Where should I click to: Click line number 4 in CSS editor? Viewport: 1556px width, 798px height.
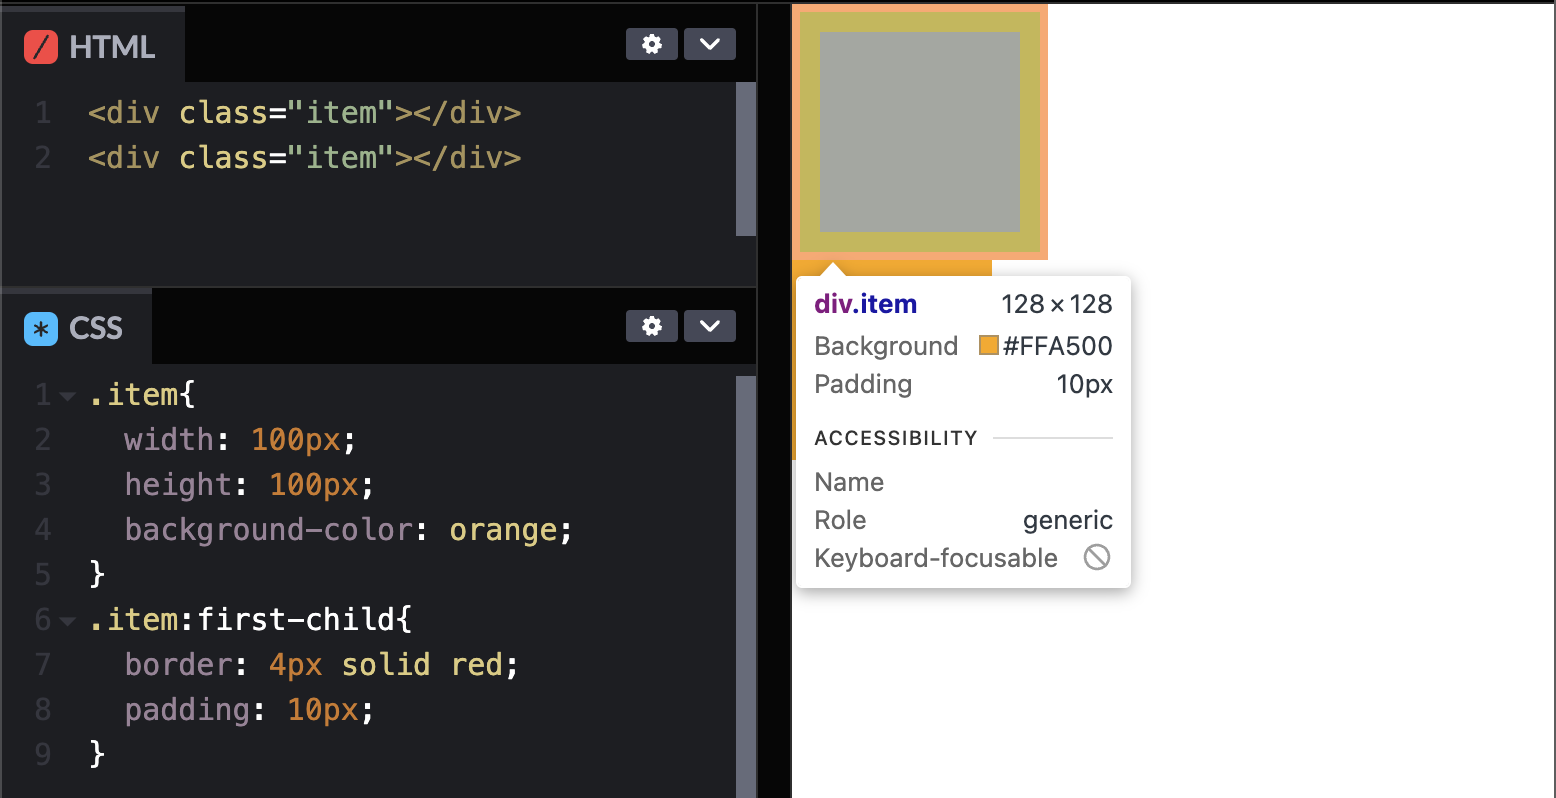[42, 529]
